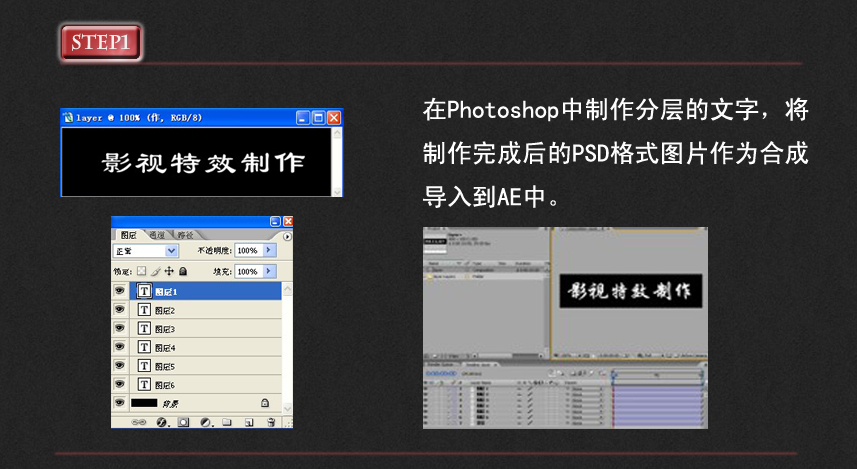Viewport: 857px width, 469px height.
Task: Click the T thumbnail of 图层1
Action: pos(144,291)
